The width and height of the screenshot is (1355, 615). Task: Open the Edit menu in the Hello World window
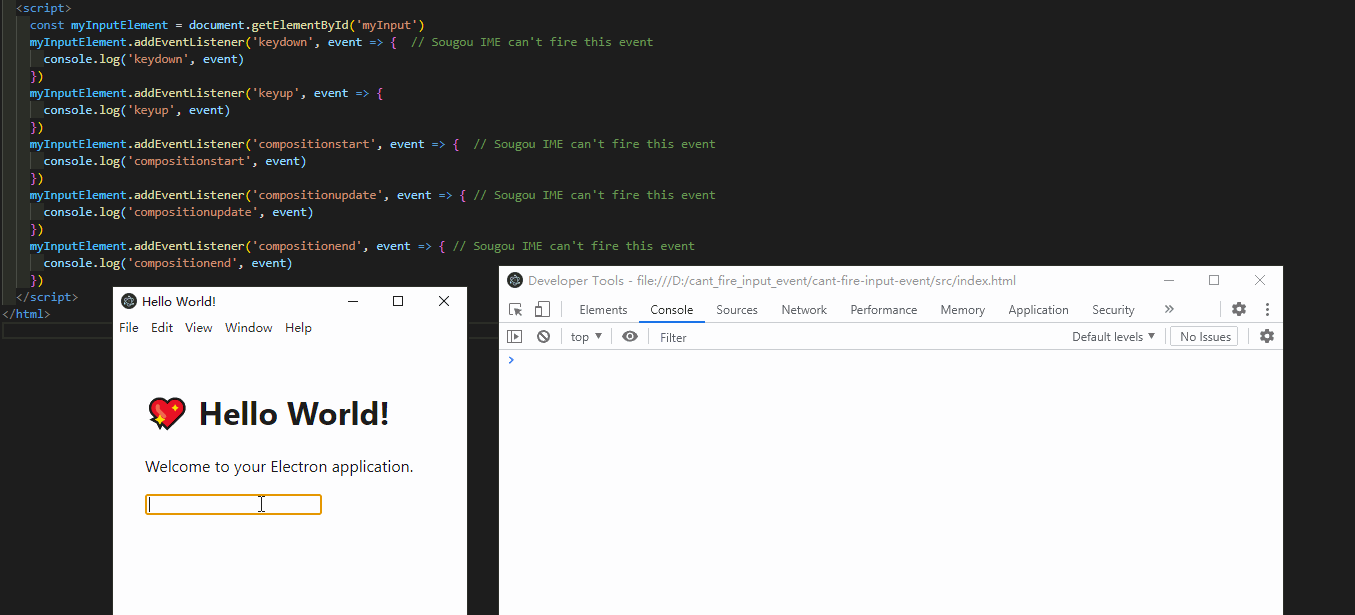pos(162,328)
